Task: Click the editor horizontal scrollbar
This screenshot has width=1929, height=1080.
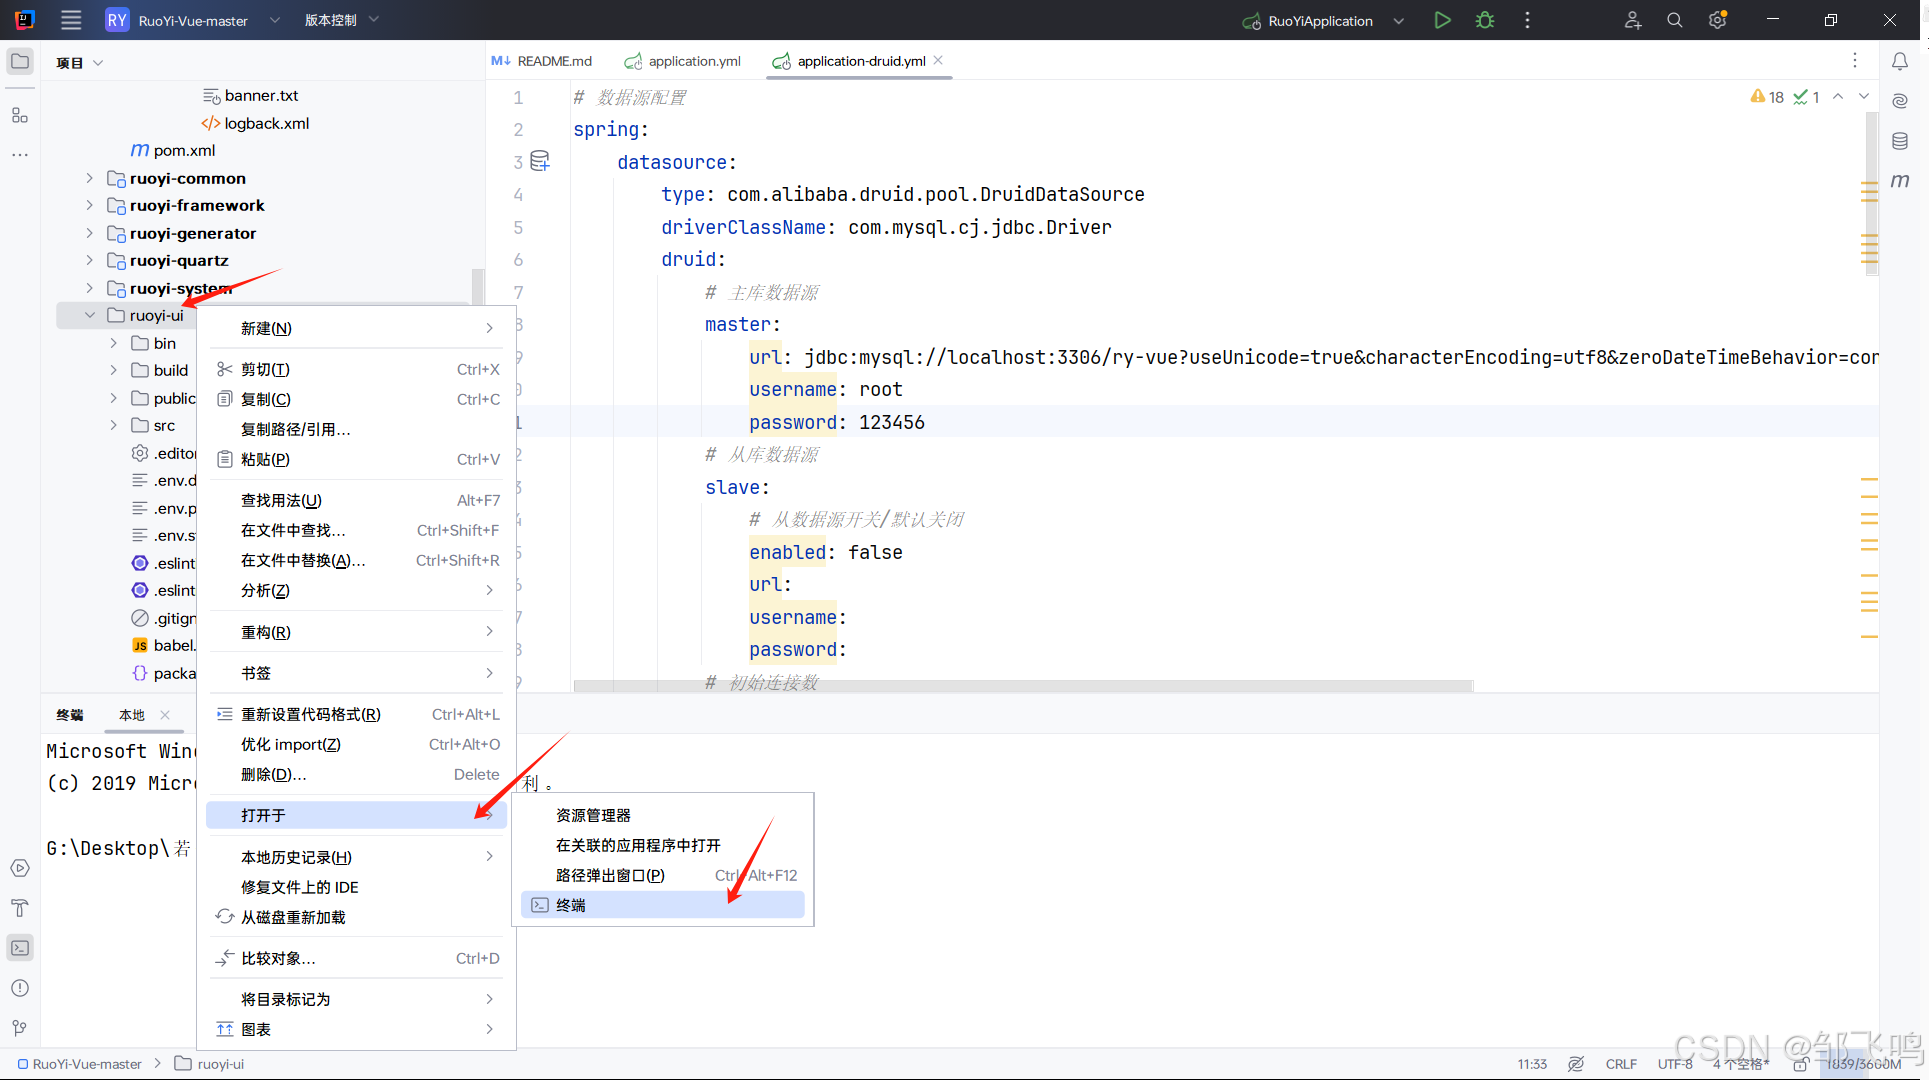Action: pos(1023,686)
